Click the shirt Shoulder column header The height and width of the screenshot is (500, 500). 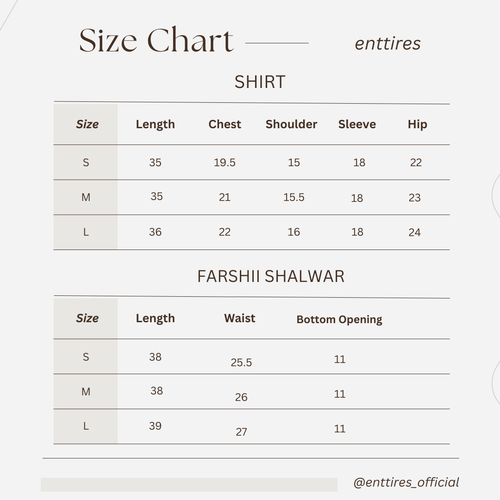click(291, 124)
